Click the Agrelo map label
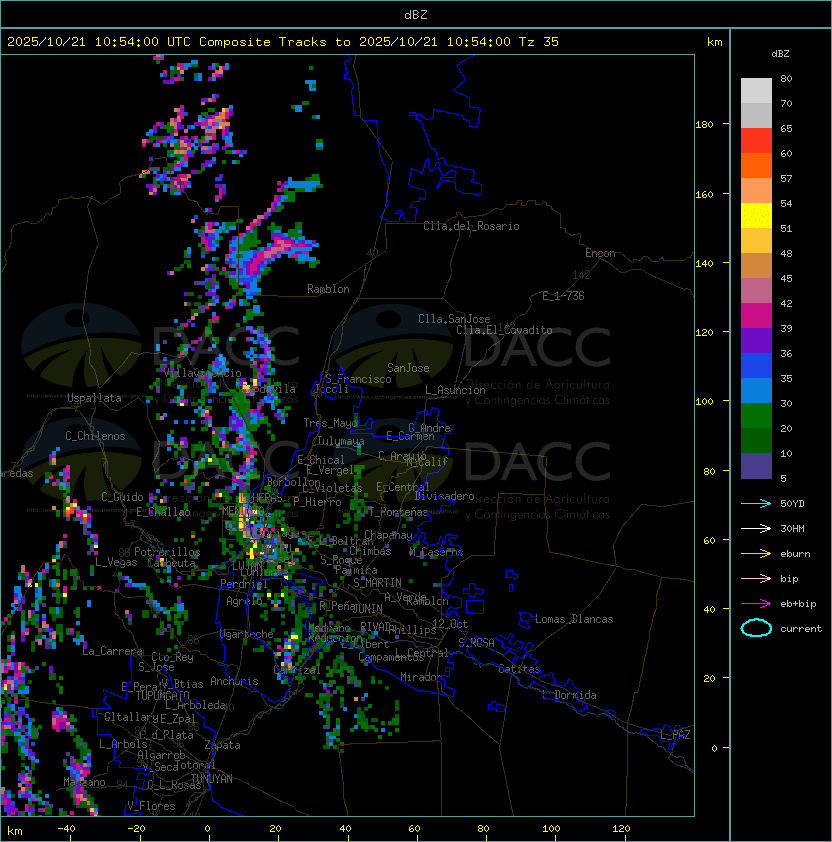Viewport: 832px width, 842px height. pos(244,601)
